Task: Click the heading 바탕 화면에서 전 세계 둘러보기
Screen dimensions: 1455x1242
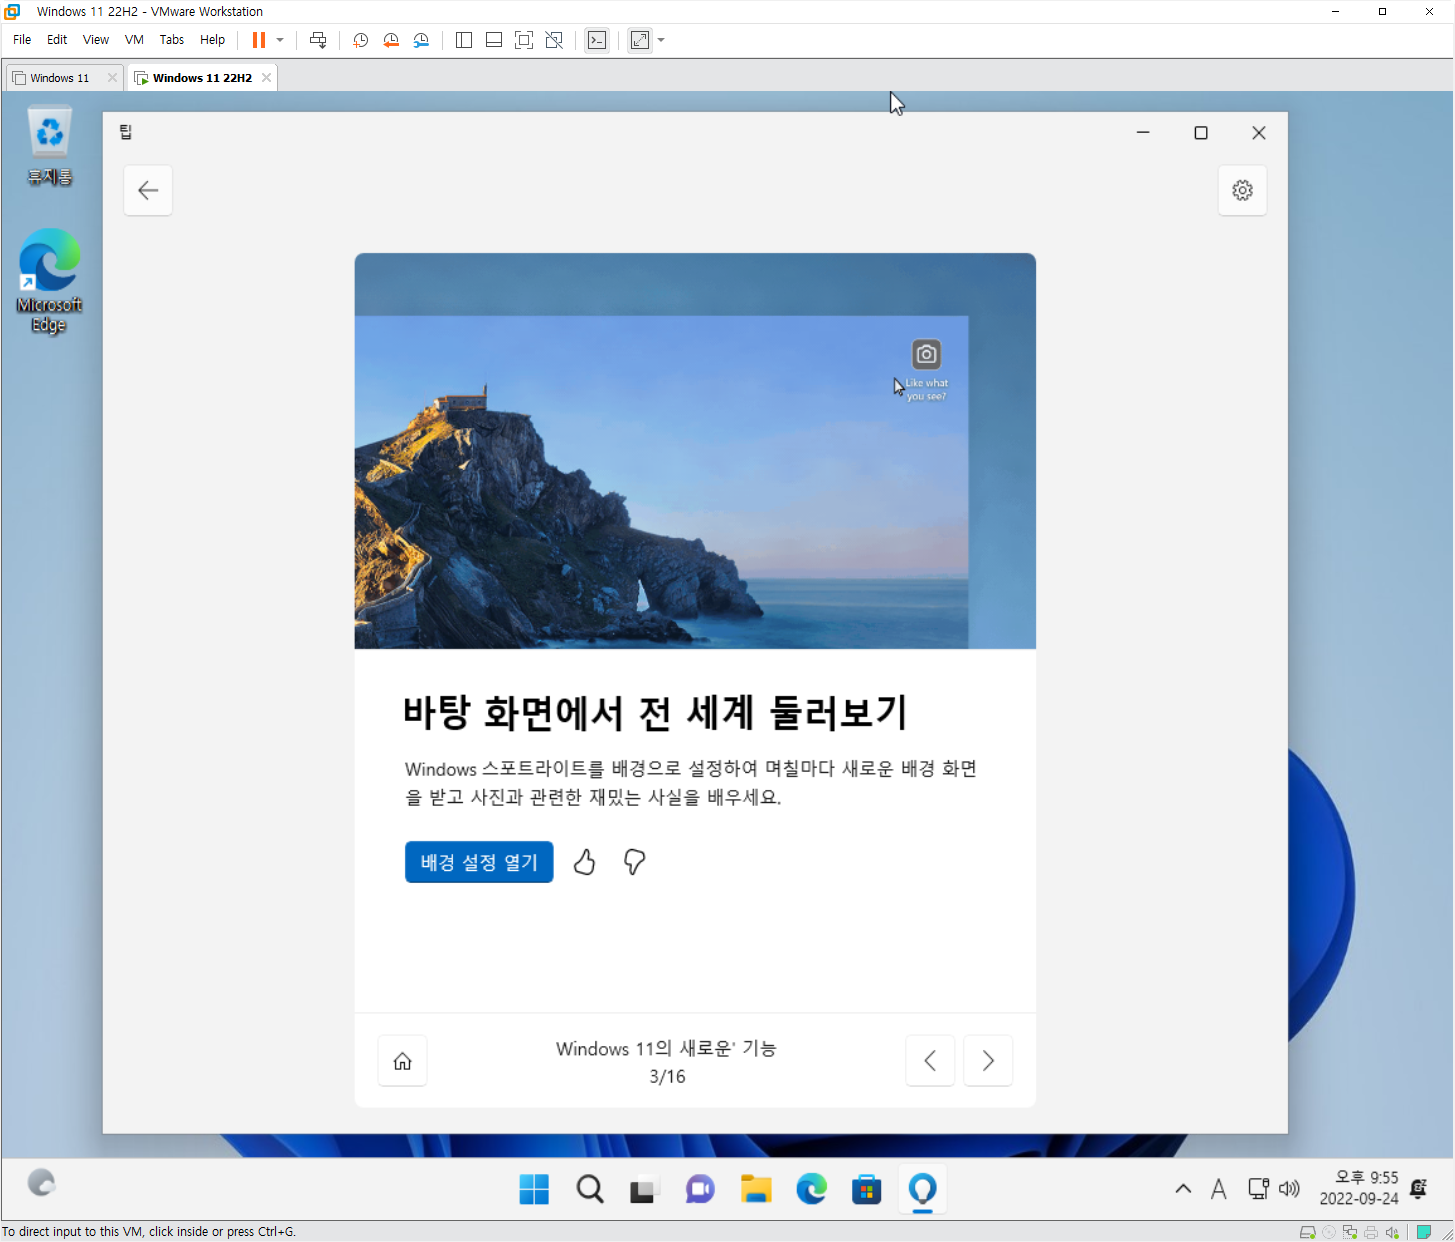Action: click(x=655, y=712)
